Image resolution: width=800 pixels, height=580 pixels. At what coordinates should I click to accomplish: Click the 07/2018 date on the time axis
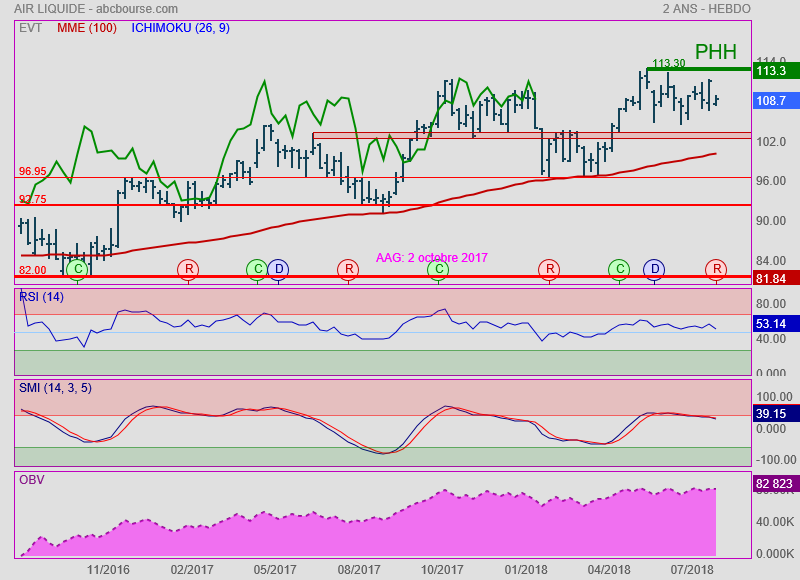pos(692,570)
